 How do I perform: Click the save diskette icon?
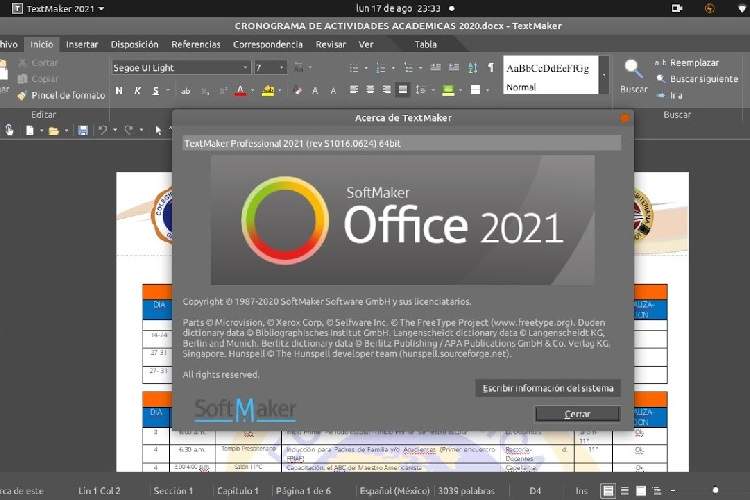pyautogui.click(x=83, y=130)
